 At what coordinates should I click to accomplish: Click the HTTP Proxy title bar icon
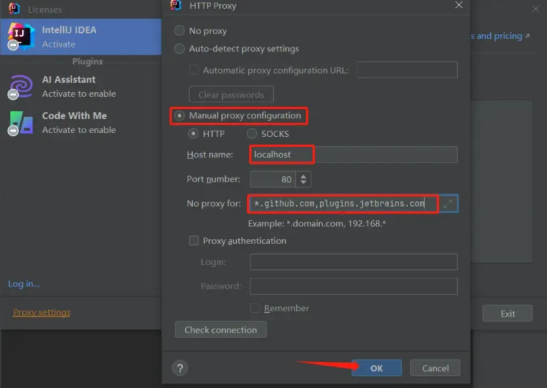(x=175, y=5)
